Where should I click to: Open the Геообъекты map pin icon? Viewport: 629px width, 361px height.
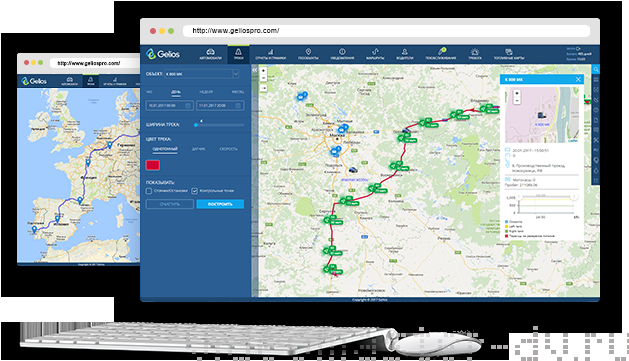(308, 52)
